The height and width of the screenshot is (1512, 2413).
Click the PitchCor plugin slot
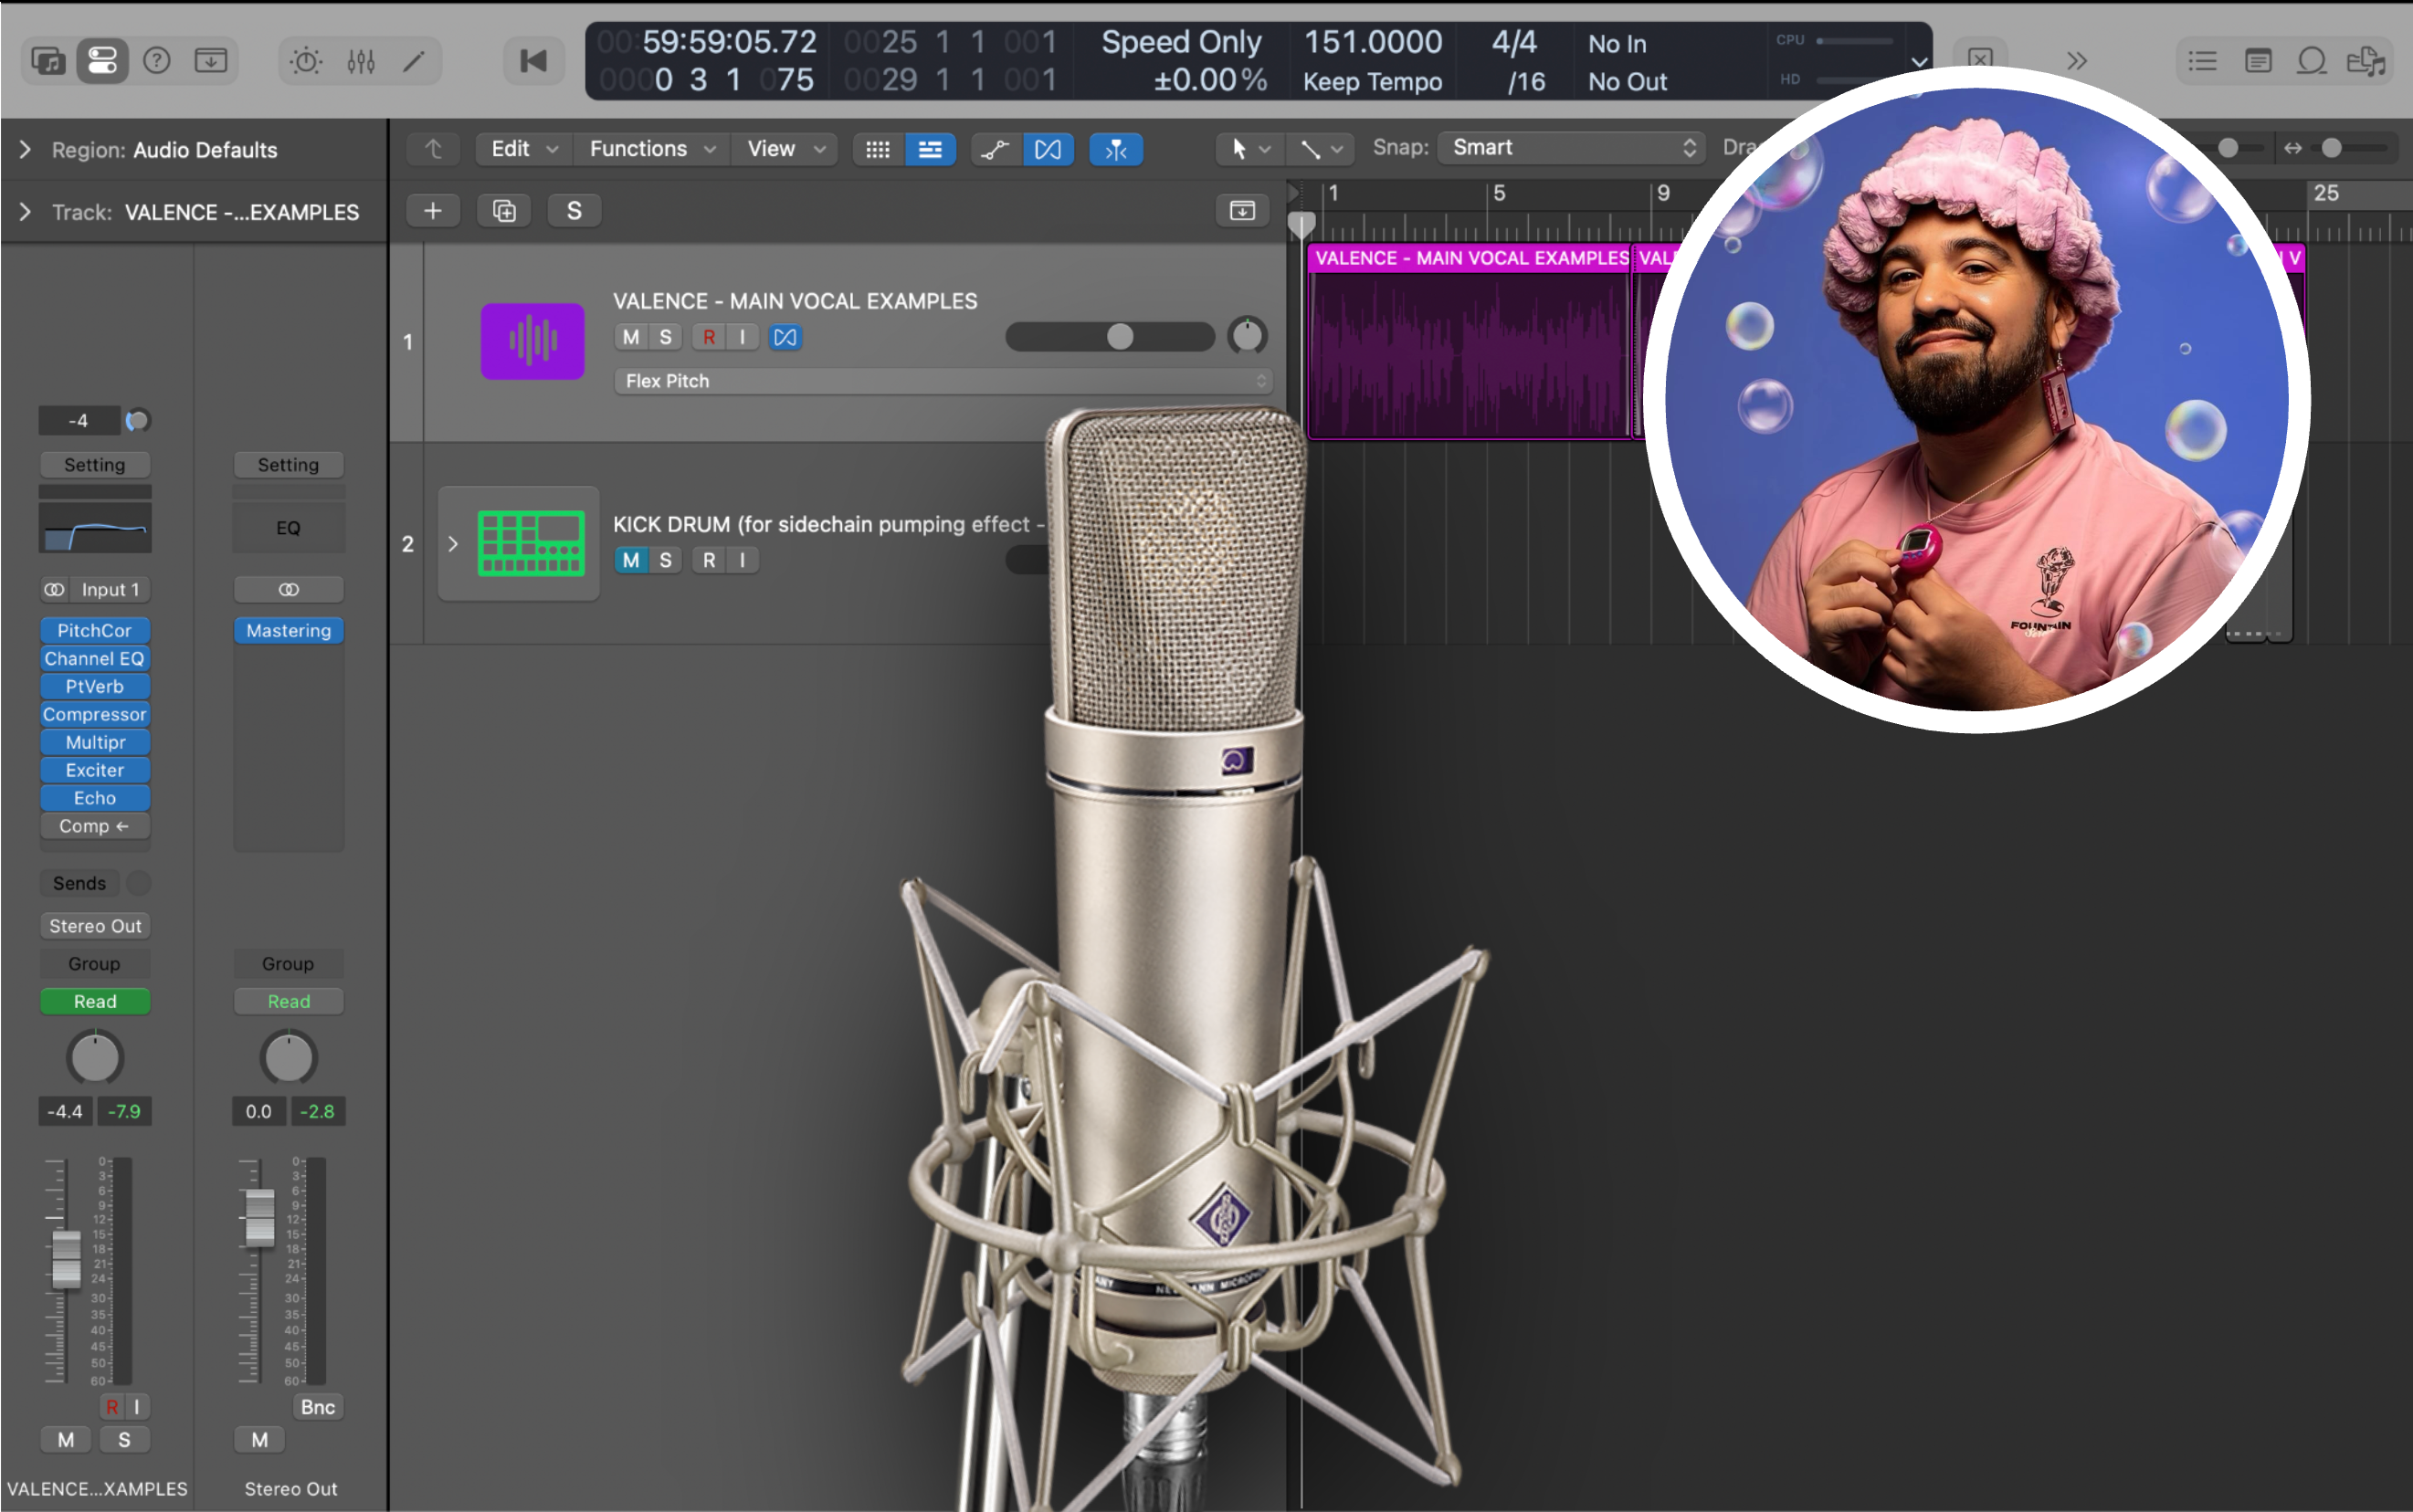pyautogui.click(x=95, y=631)
